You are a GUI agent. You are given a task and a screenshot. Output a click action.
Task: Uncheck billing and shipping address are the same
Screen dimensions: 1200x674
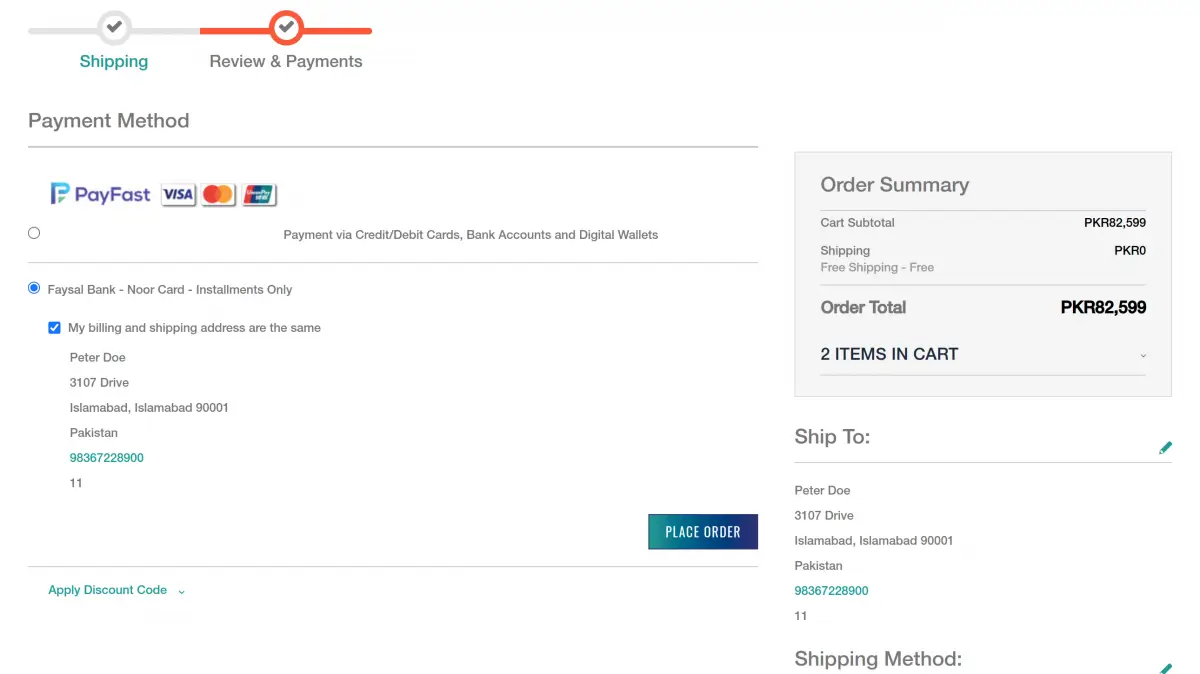[54, 327]
